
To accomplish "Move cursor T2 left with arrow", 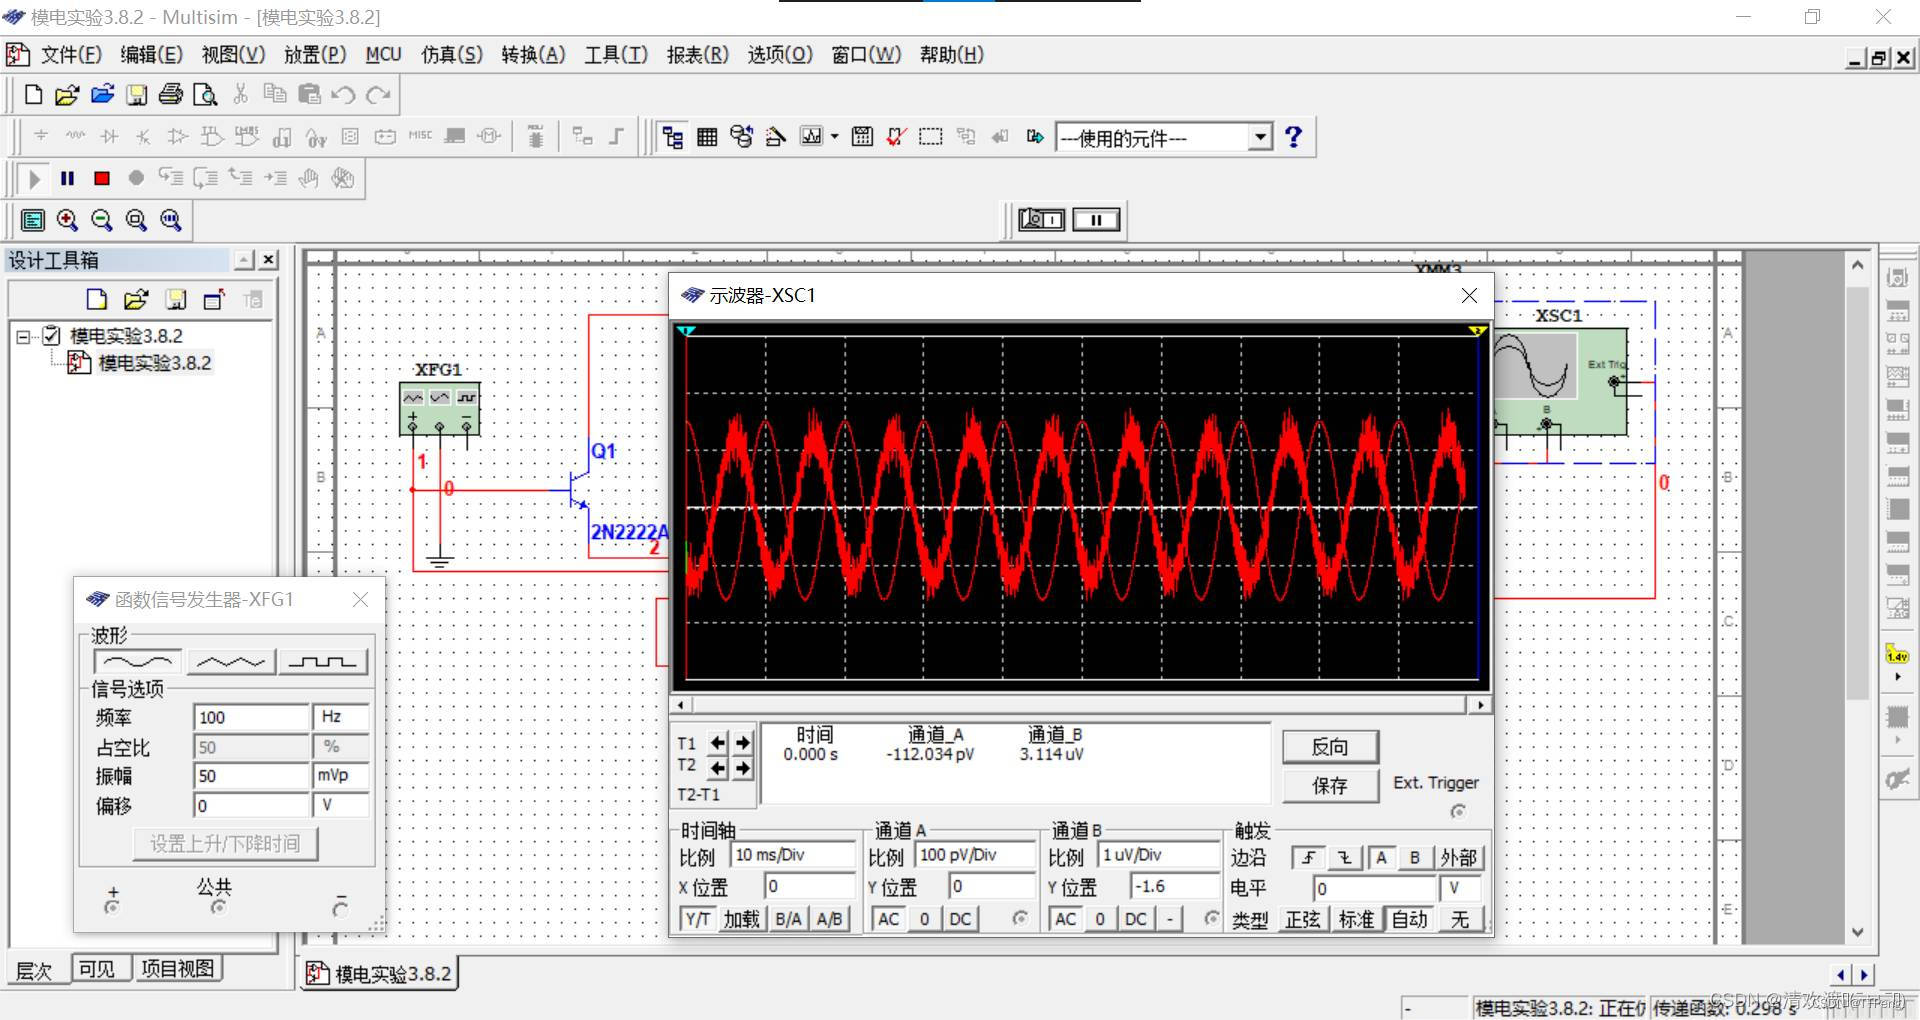I will tap(718, 767).
